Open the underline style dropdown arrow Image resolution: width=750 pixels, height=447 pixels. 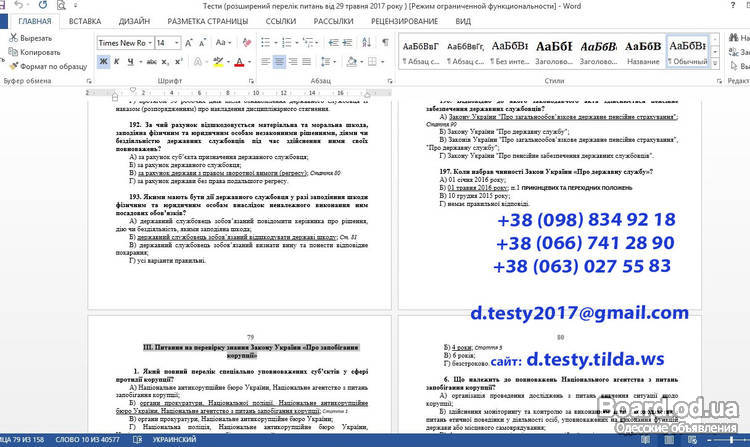(x=141, y=62)
